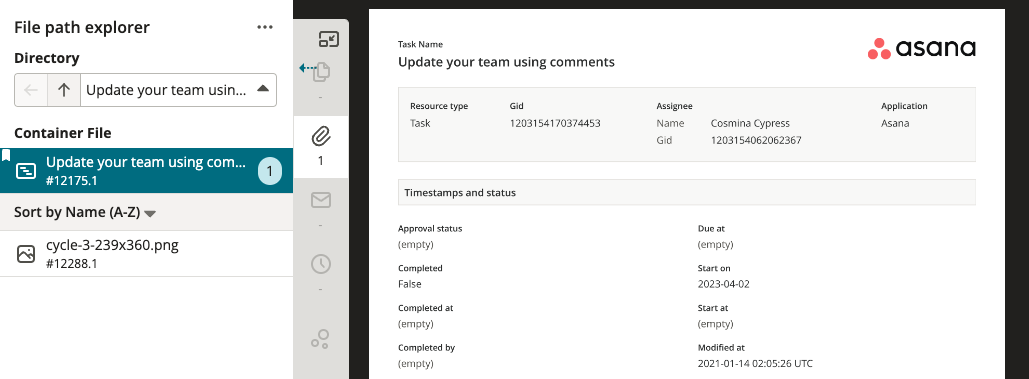
Task: Open the Sort by Name (A-Z) dropdown
Action: pos(85,212)
